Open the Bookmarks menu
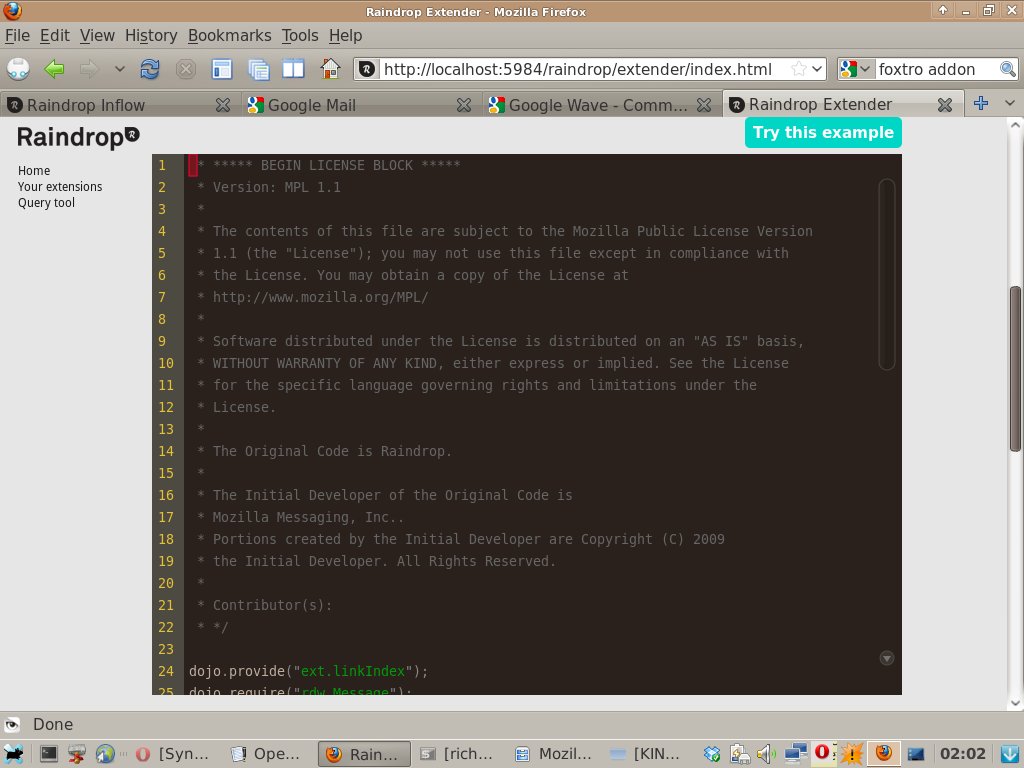 (x=229, y=35)
